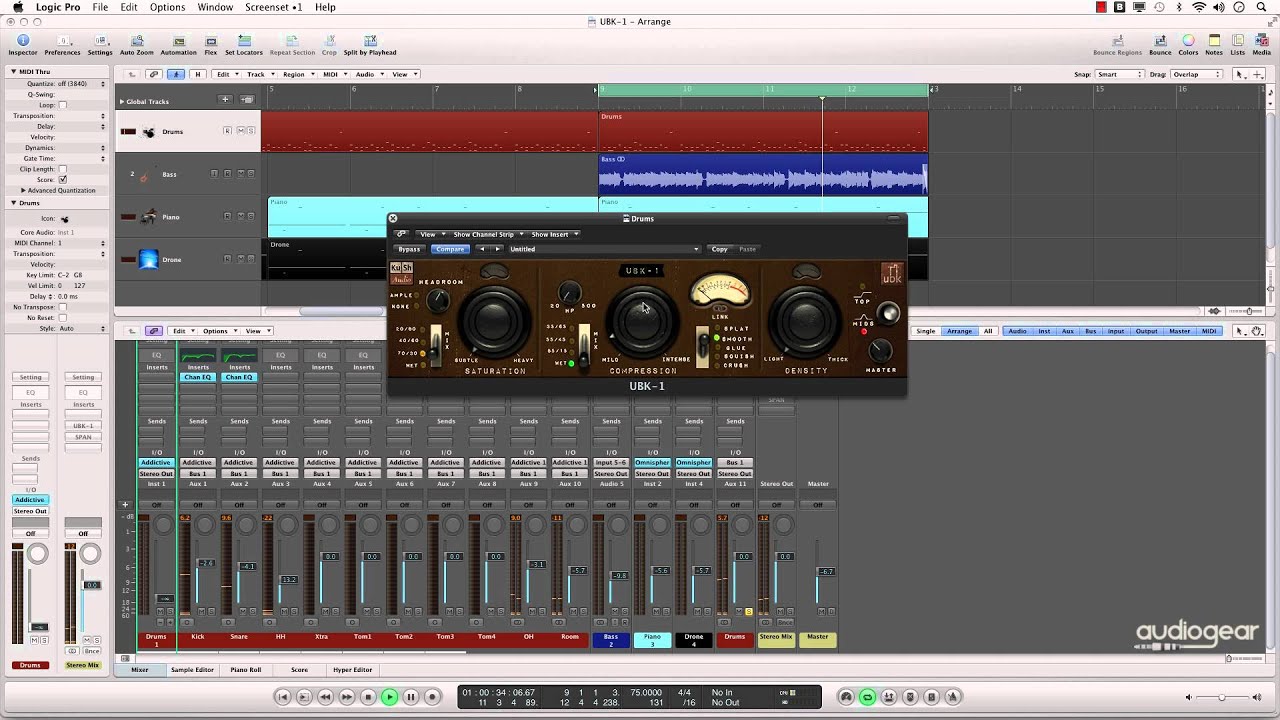Image resolution: width=1280 pixels, height=720 pixels.
Task: Click the Apple menu icon
Action: (x=18, y=7)
